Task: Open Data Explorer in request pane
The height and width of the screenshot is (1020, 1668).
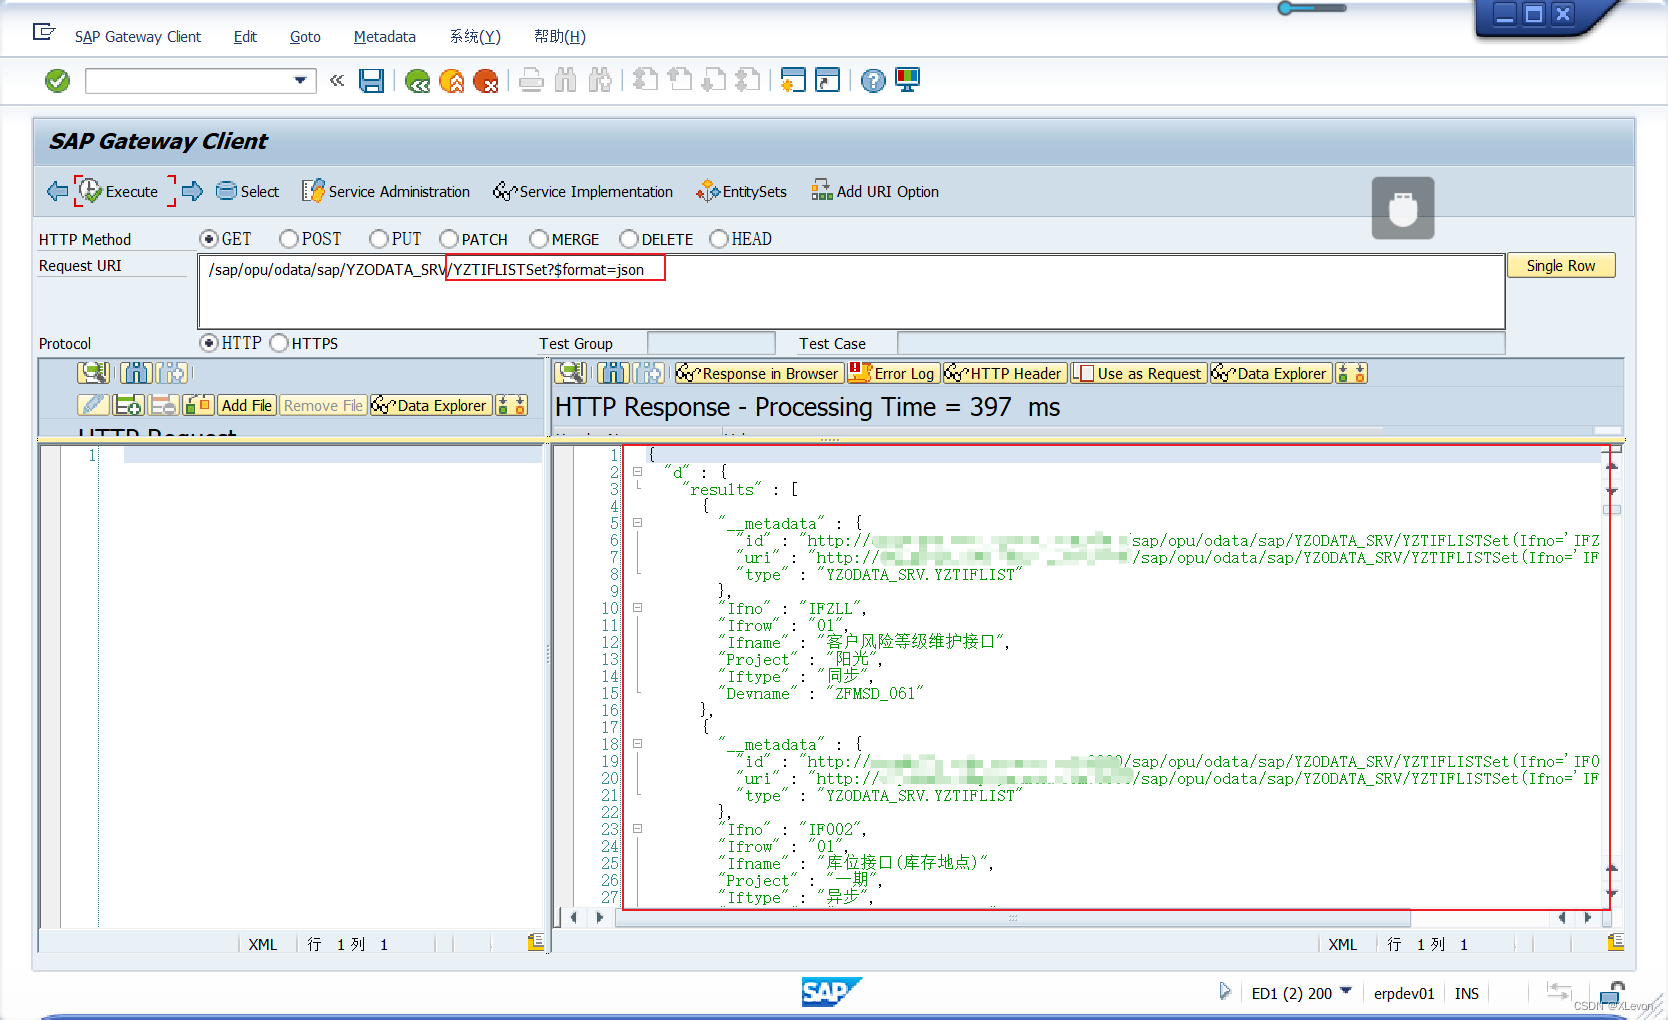Action: pyautogui.click(x=431, y=405)
